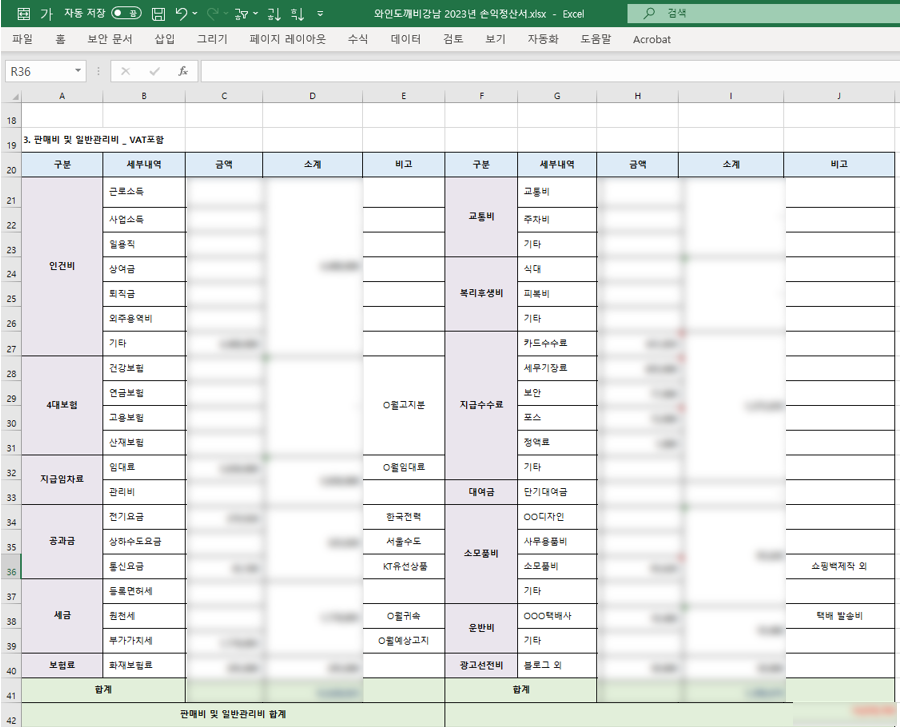Select column G header
The width and height of the screenshot is (900, 727).
coord(557,96)
